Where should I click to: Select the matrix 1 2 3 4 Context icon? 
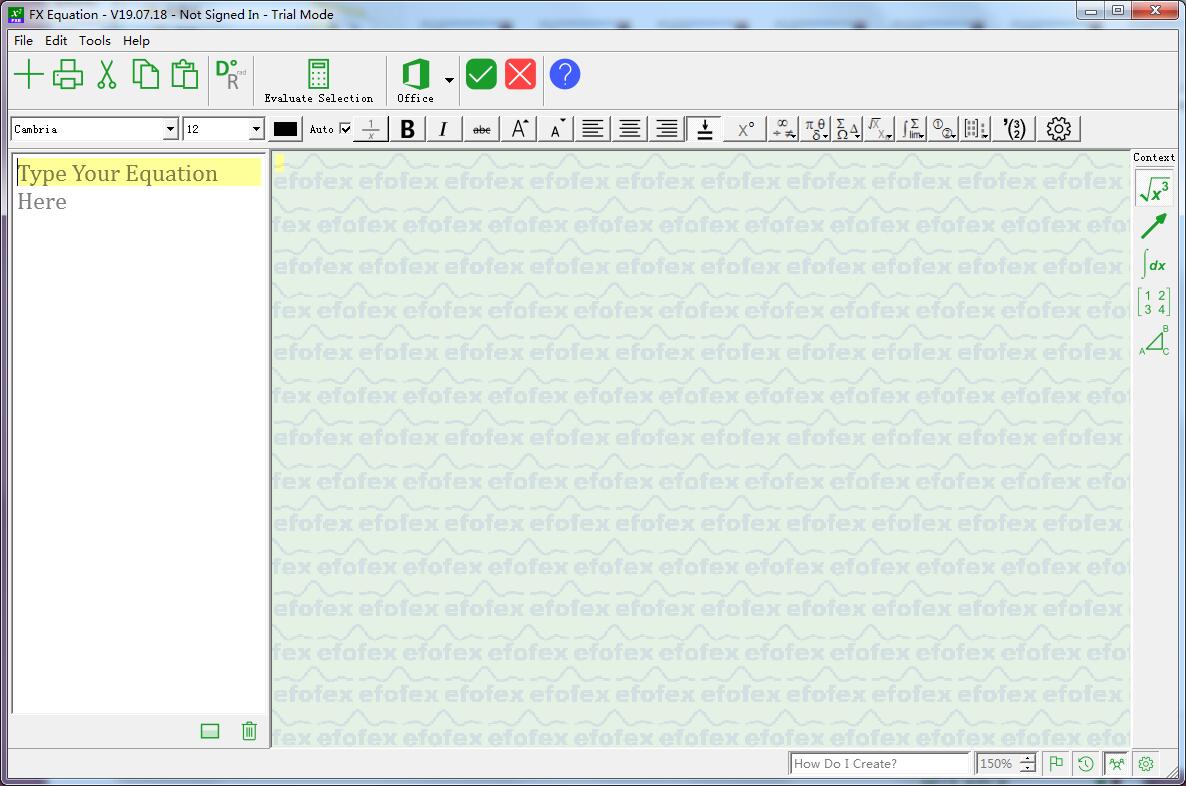(1154, 303)
